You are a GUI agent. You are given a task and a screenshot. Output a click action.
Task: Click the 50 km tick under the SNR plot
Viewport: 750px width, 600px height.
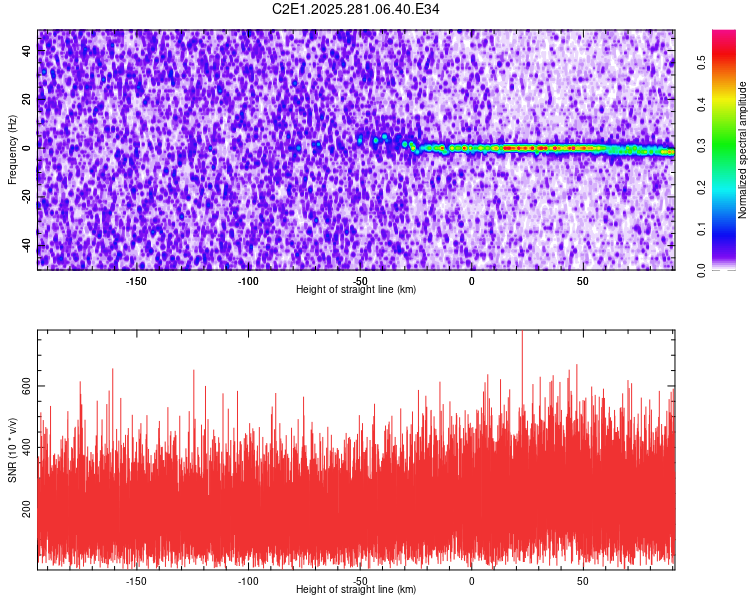point(583,580)
